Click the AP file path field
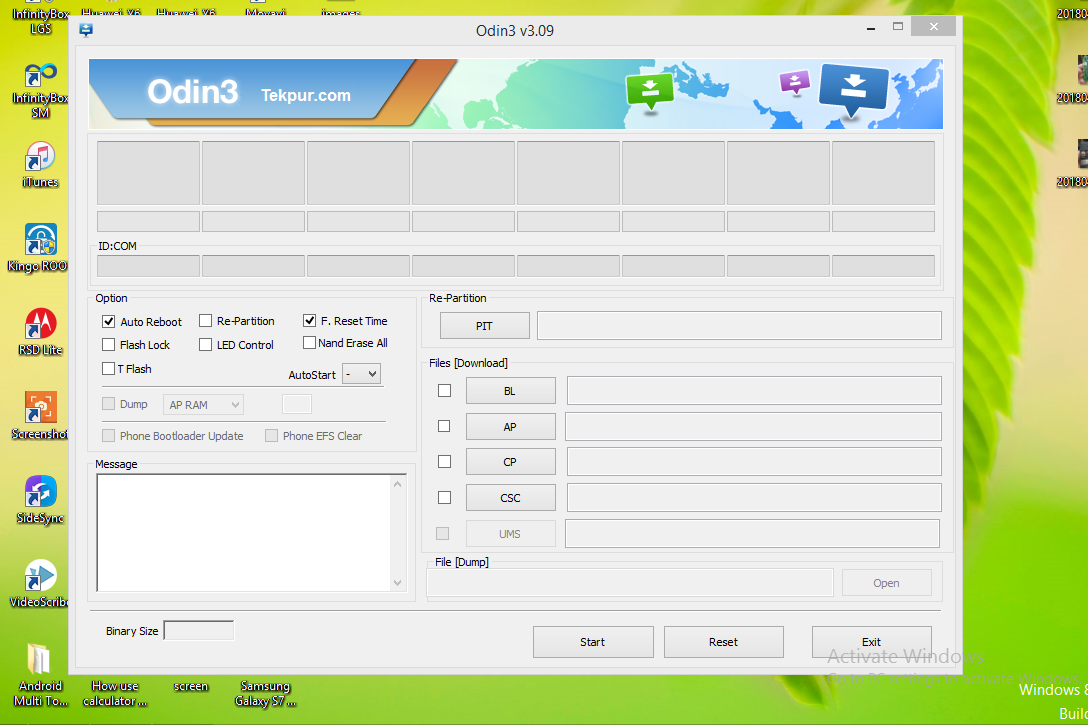The height and width of the screenshot is (725, 1088). (753, 427)
